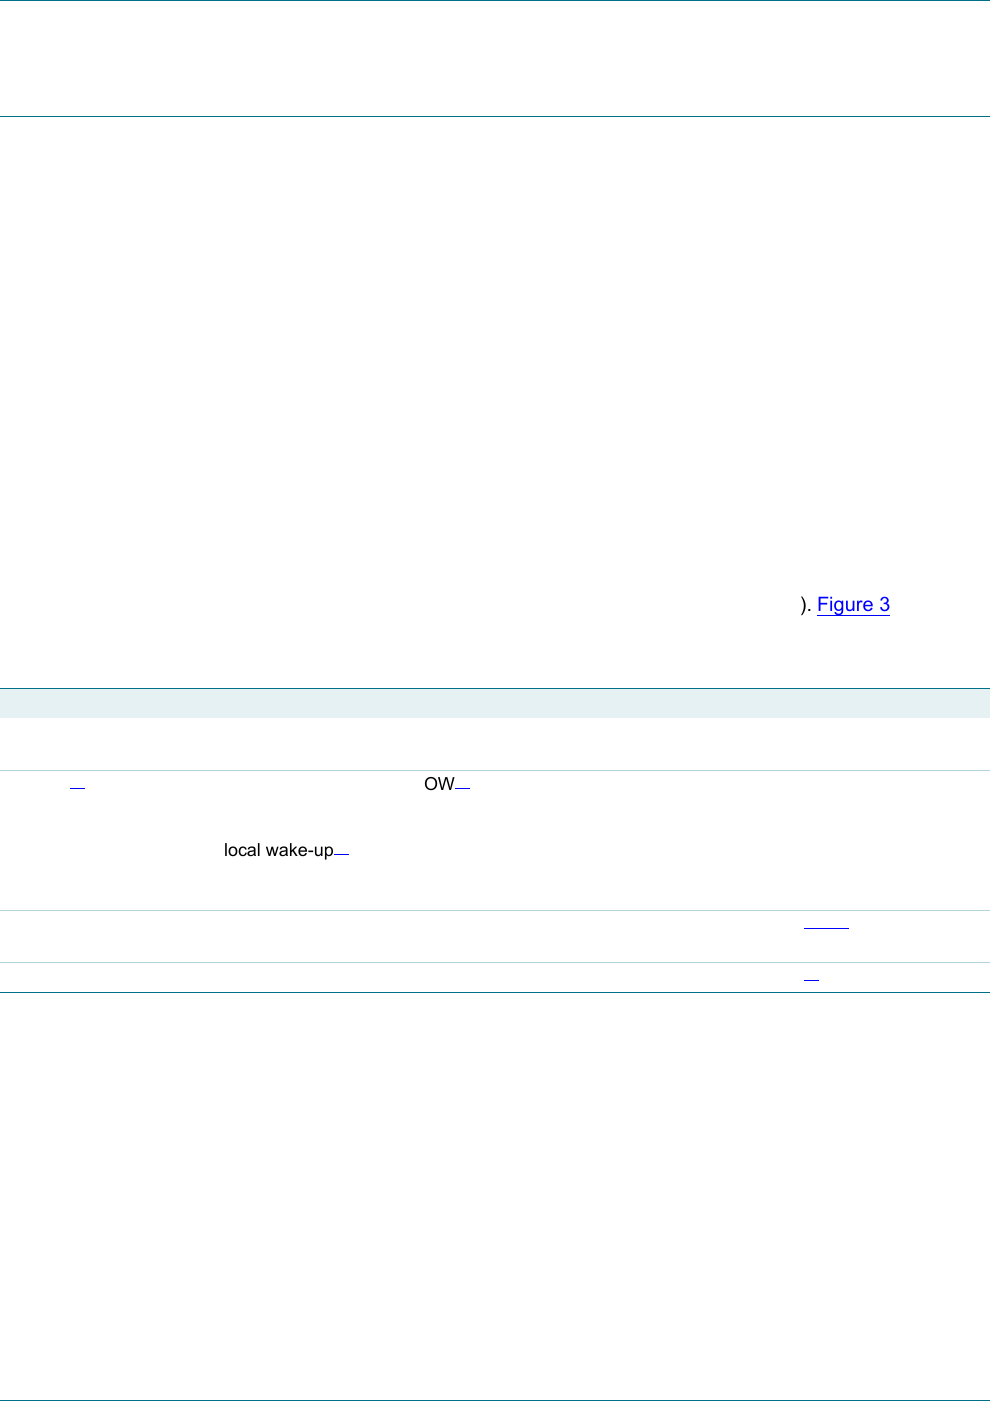990x1401 pixels.
Task: Click the empty row directly below shaded header
Action: [x=495, y=744]
